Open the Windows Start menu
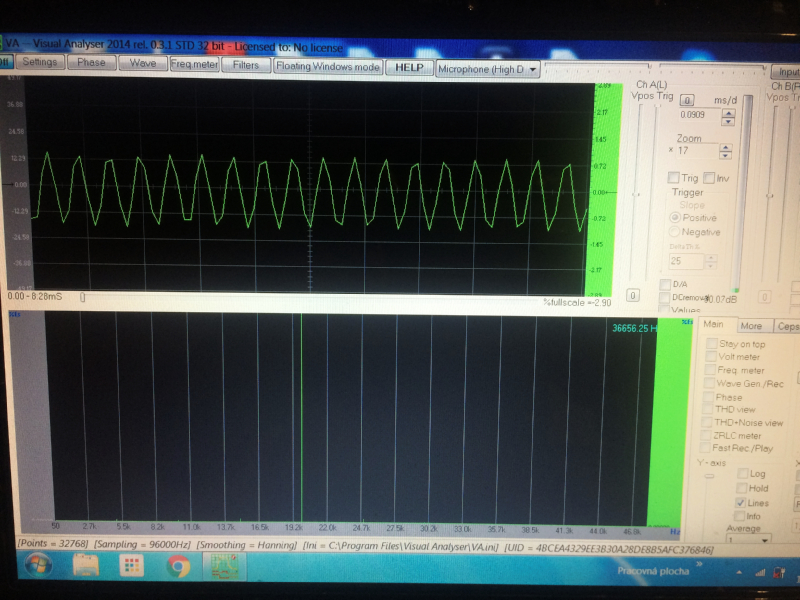The width and height of the screenshot is (800, 600). coord(39,566)
